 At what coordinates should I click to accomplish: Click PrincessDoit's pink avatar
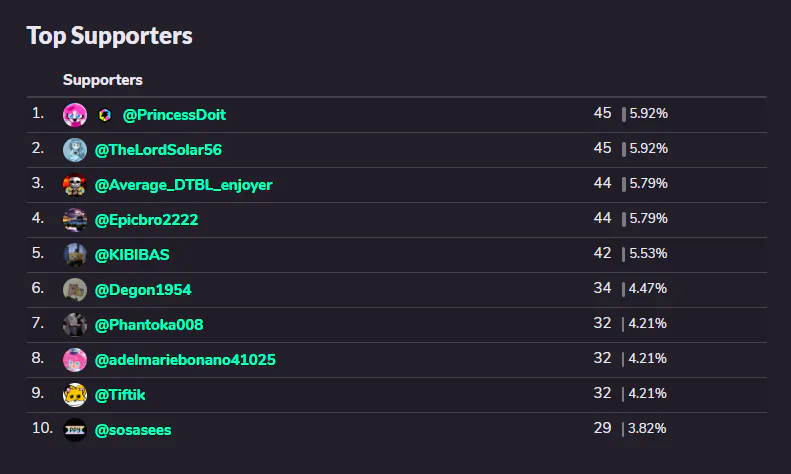pyautogui.click(x=75, y=115)
